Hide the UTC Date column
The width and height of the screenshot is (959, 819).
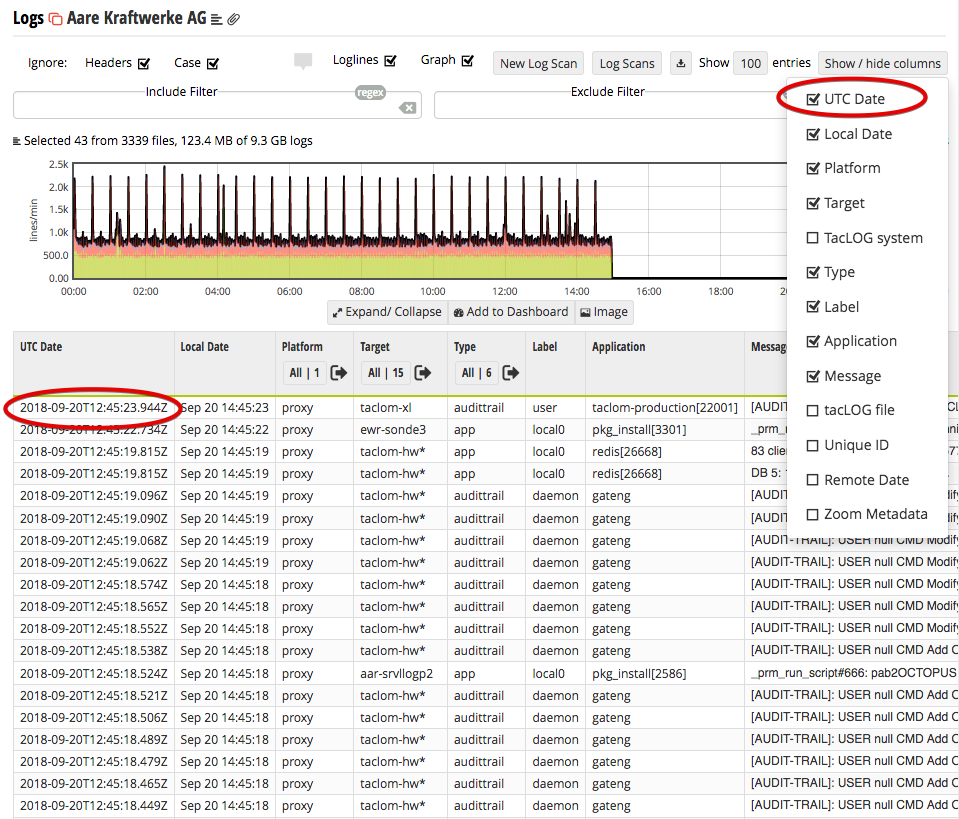click(813, 99)
